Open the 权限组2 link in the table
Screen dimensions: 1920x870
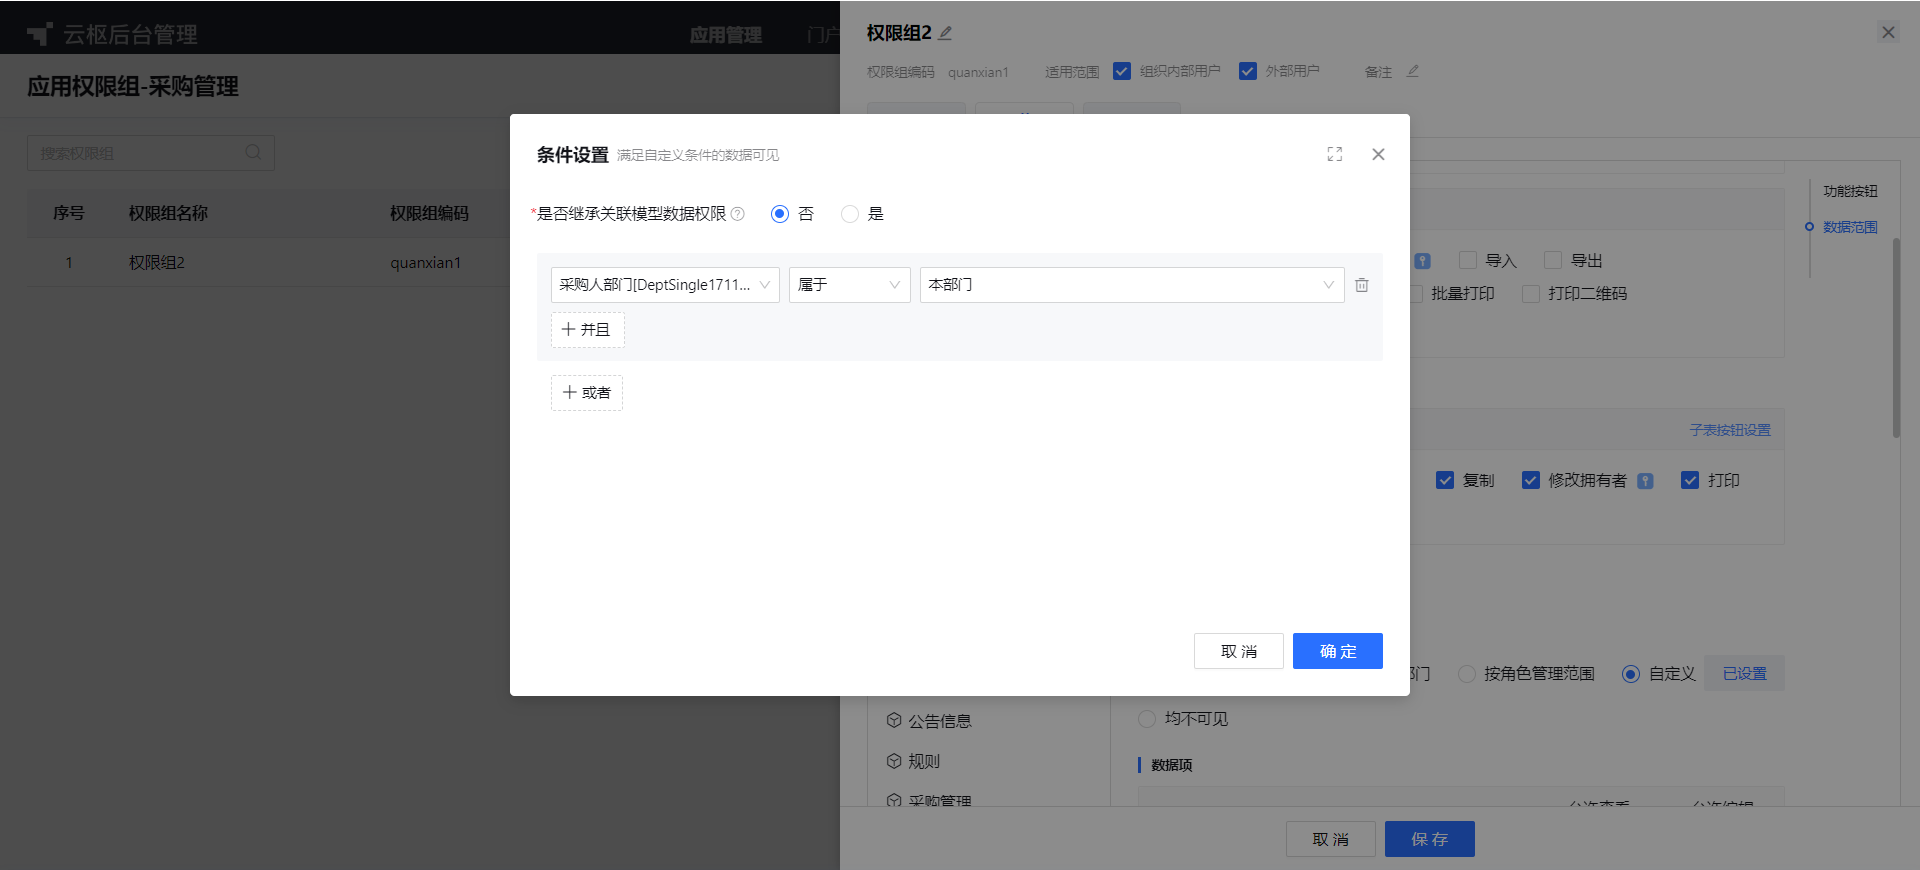(x=157, y=262)
